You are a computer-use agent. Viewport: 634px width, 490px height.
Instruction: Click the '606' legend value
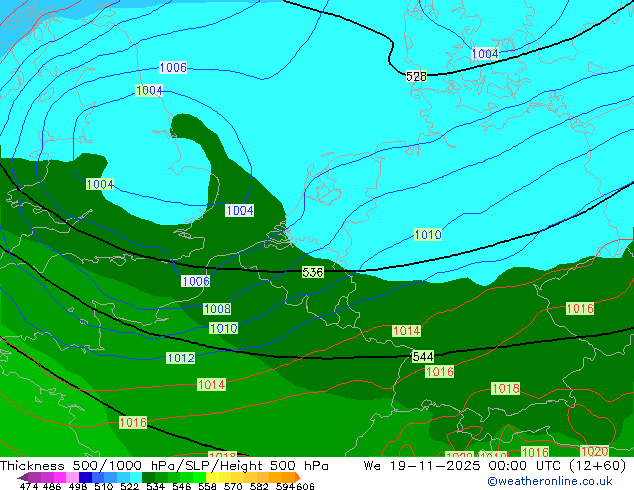pos(304,486)
